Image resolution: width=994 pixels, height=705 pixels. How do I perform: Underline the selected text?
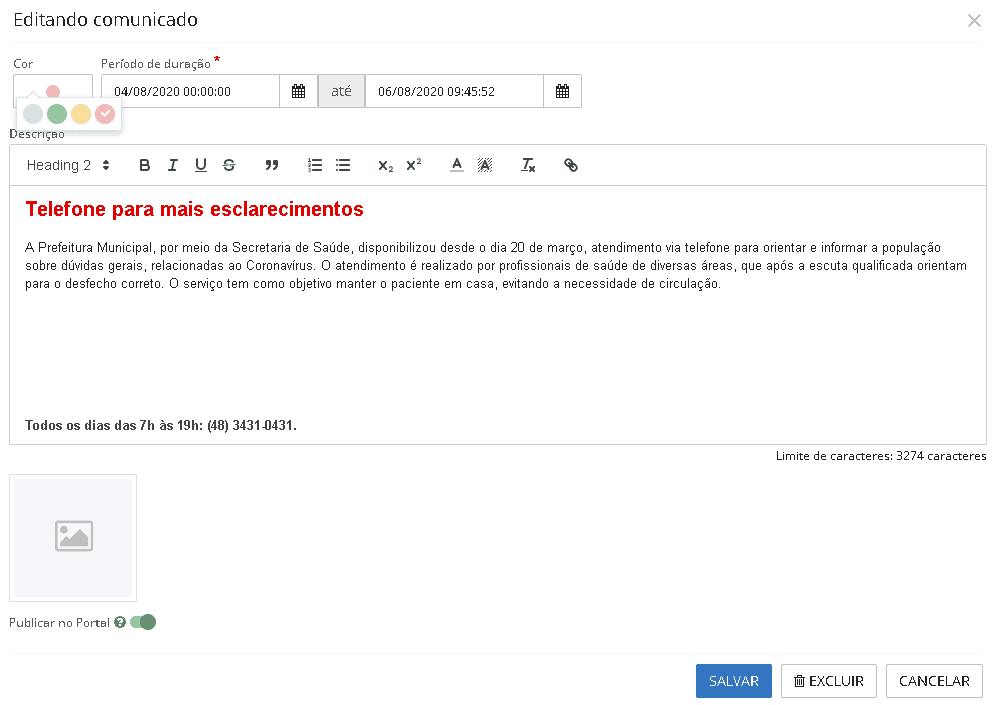pyautogui.click(x=200, y=165)
